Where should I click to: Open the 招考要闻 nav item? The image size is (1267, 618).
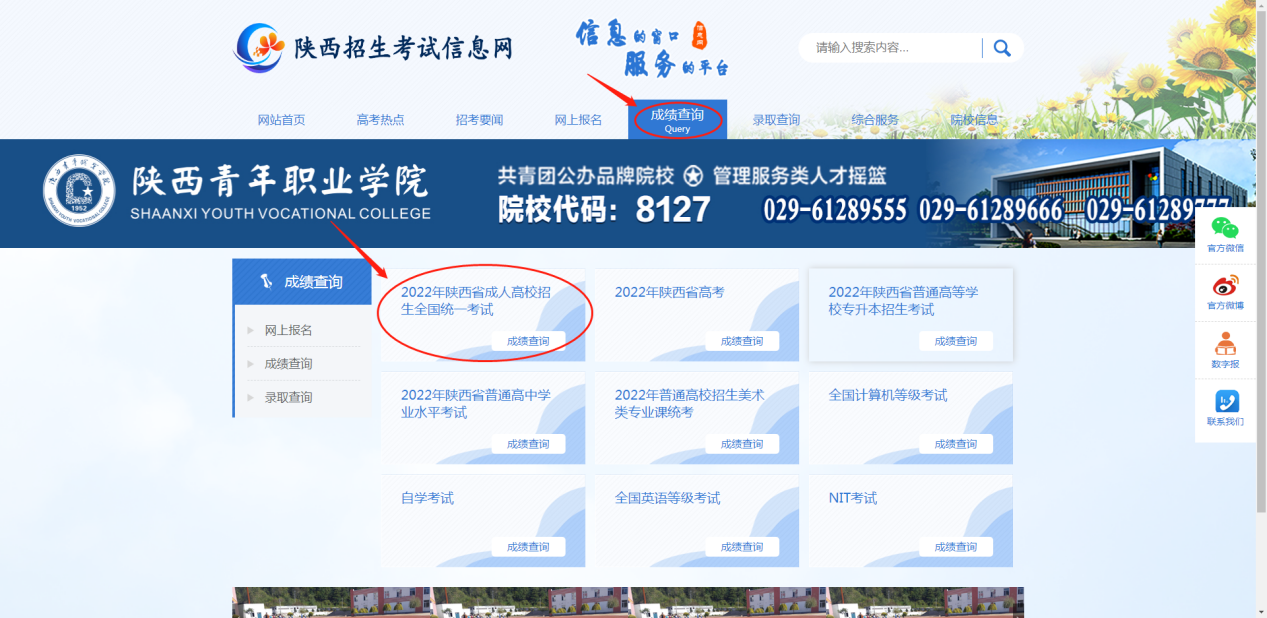479,120
